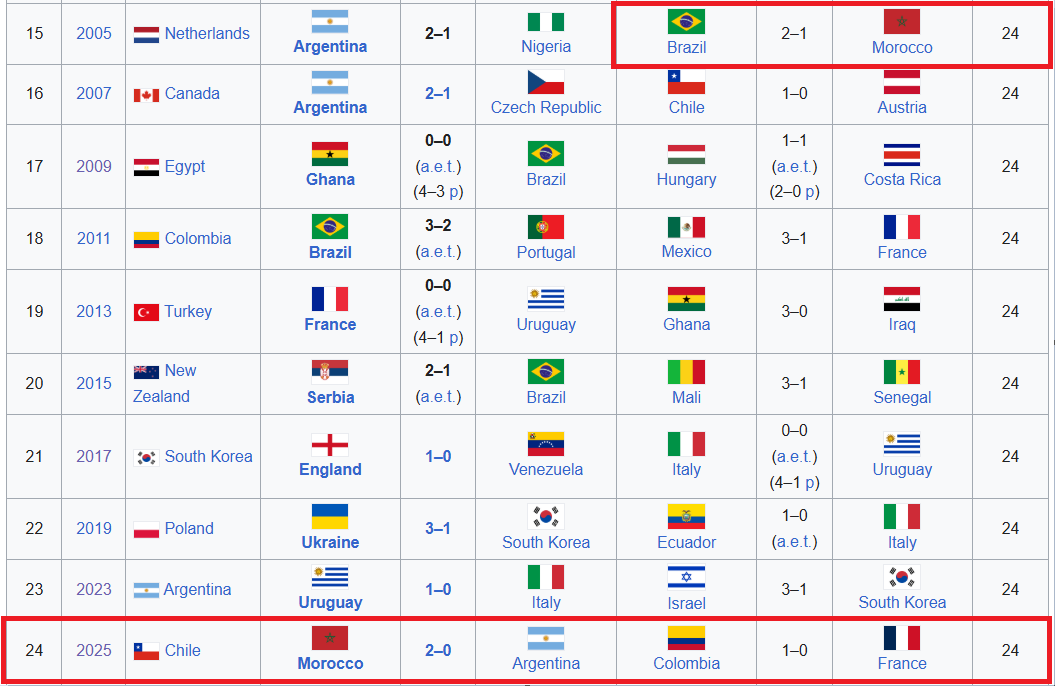Click the Egypt flag next to 2009
This screenshot has height=686, width=1055.
[146, 167]
